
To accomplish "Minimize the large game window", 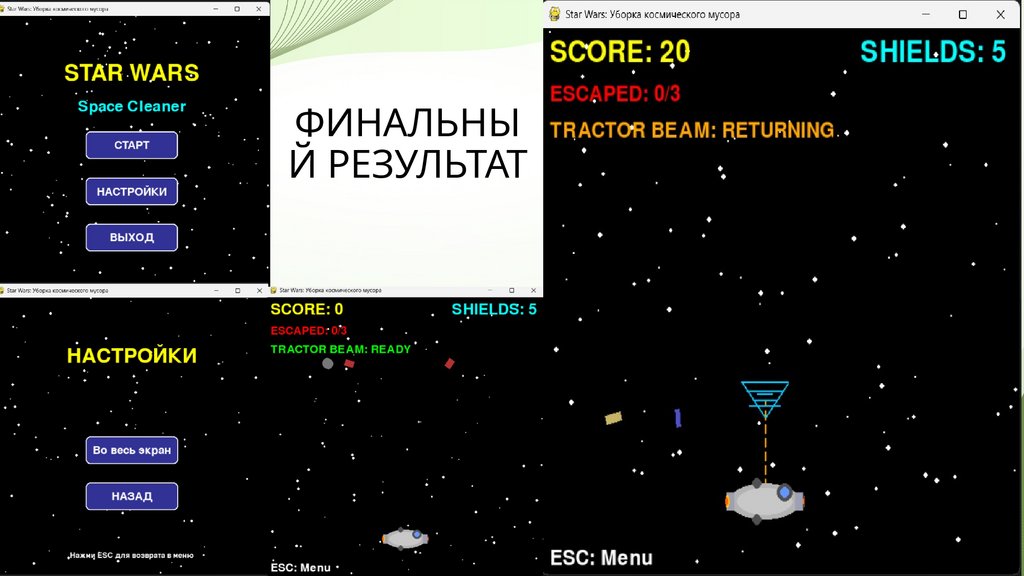I will 925,14.
